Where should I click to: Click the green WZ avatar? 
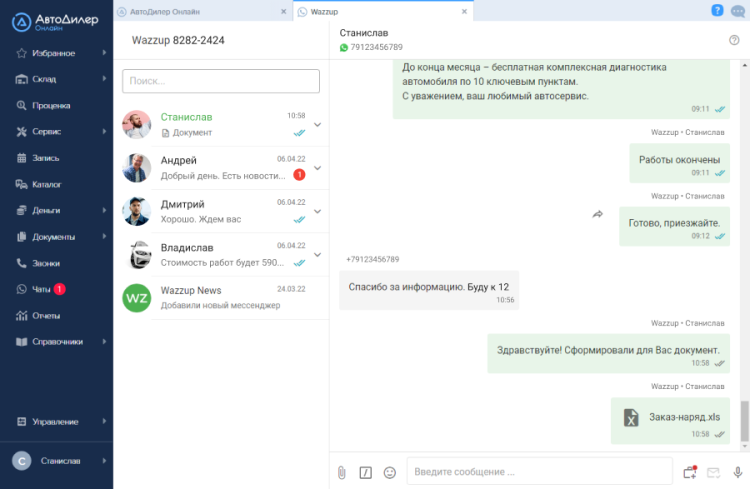(137, 298)
